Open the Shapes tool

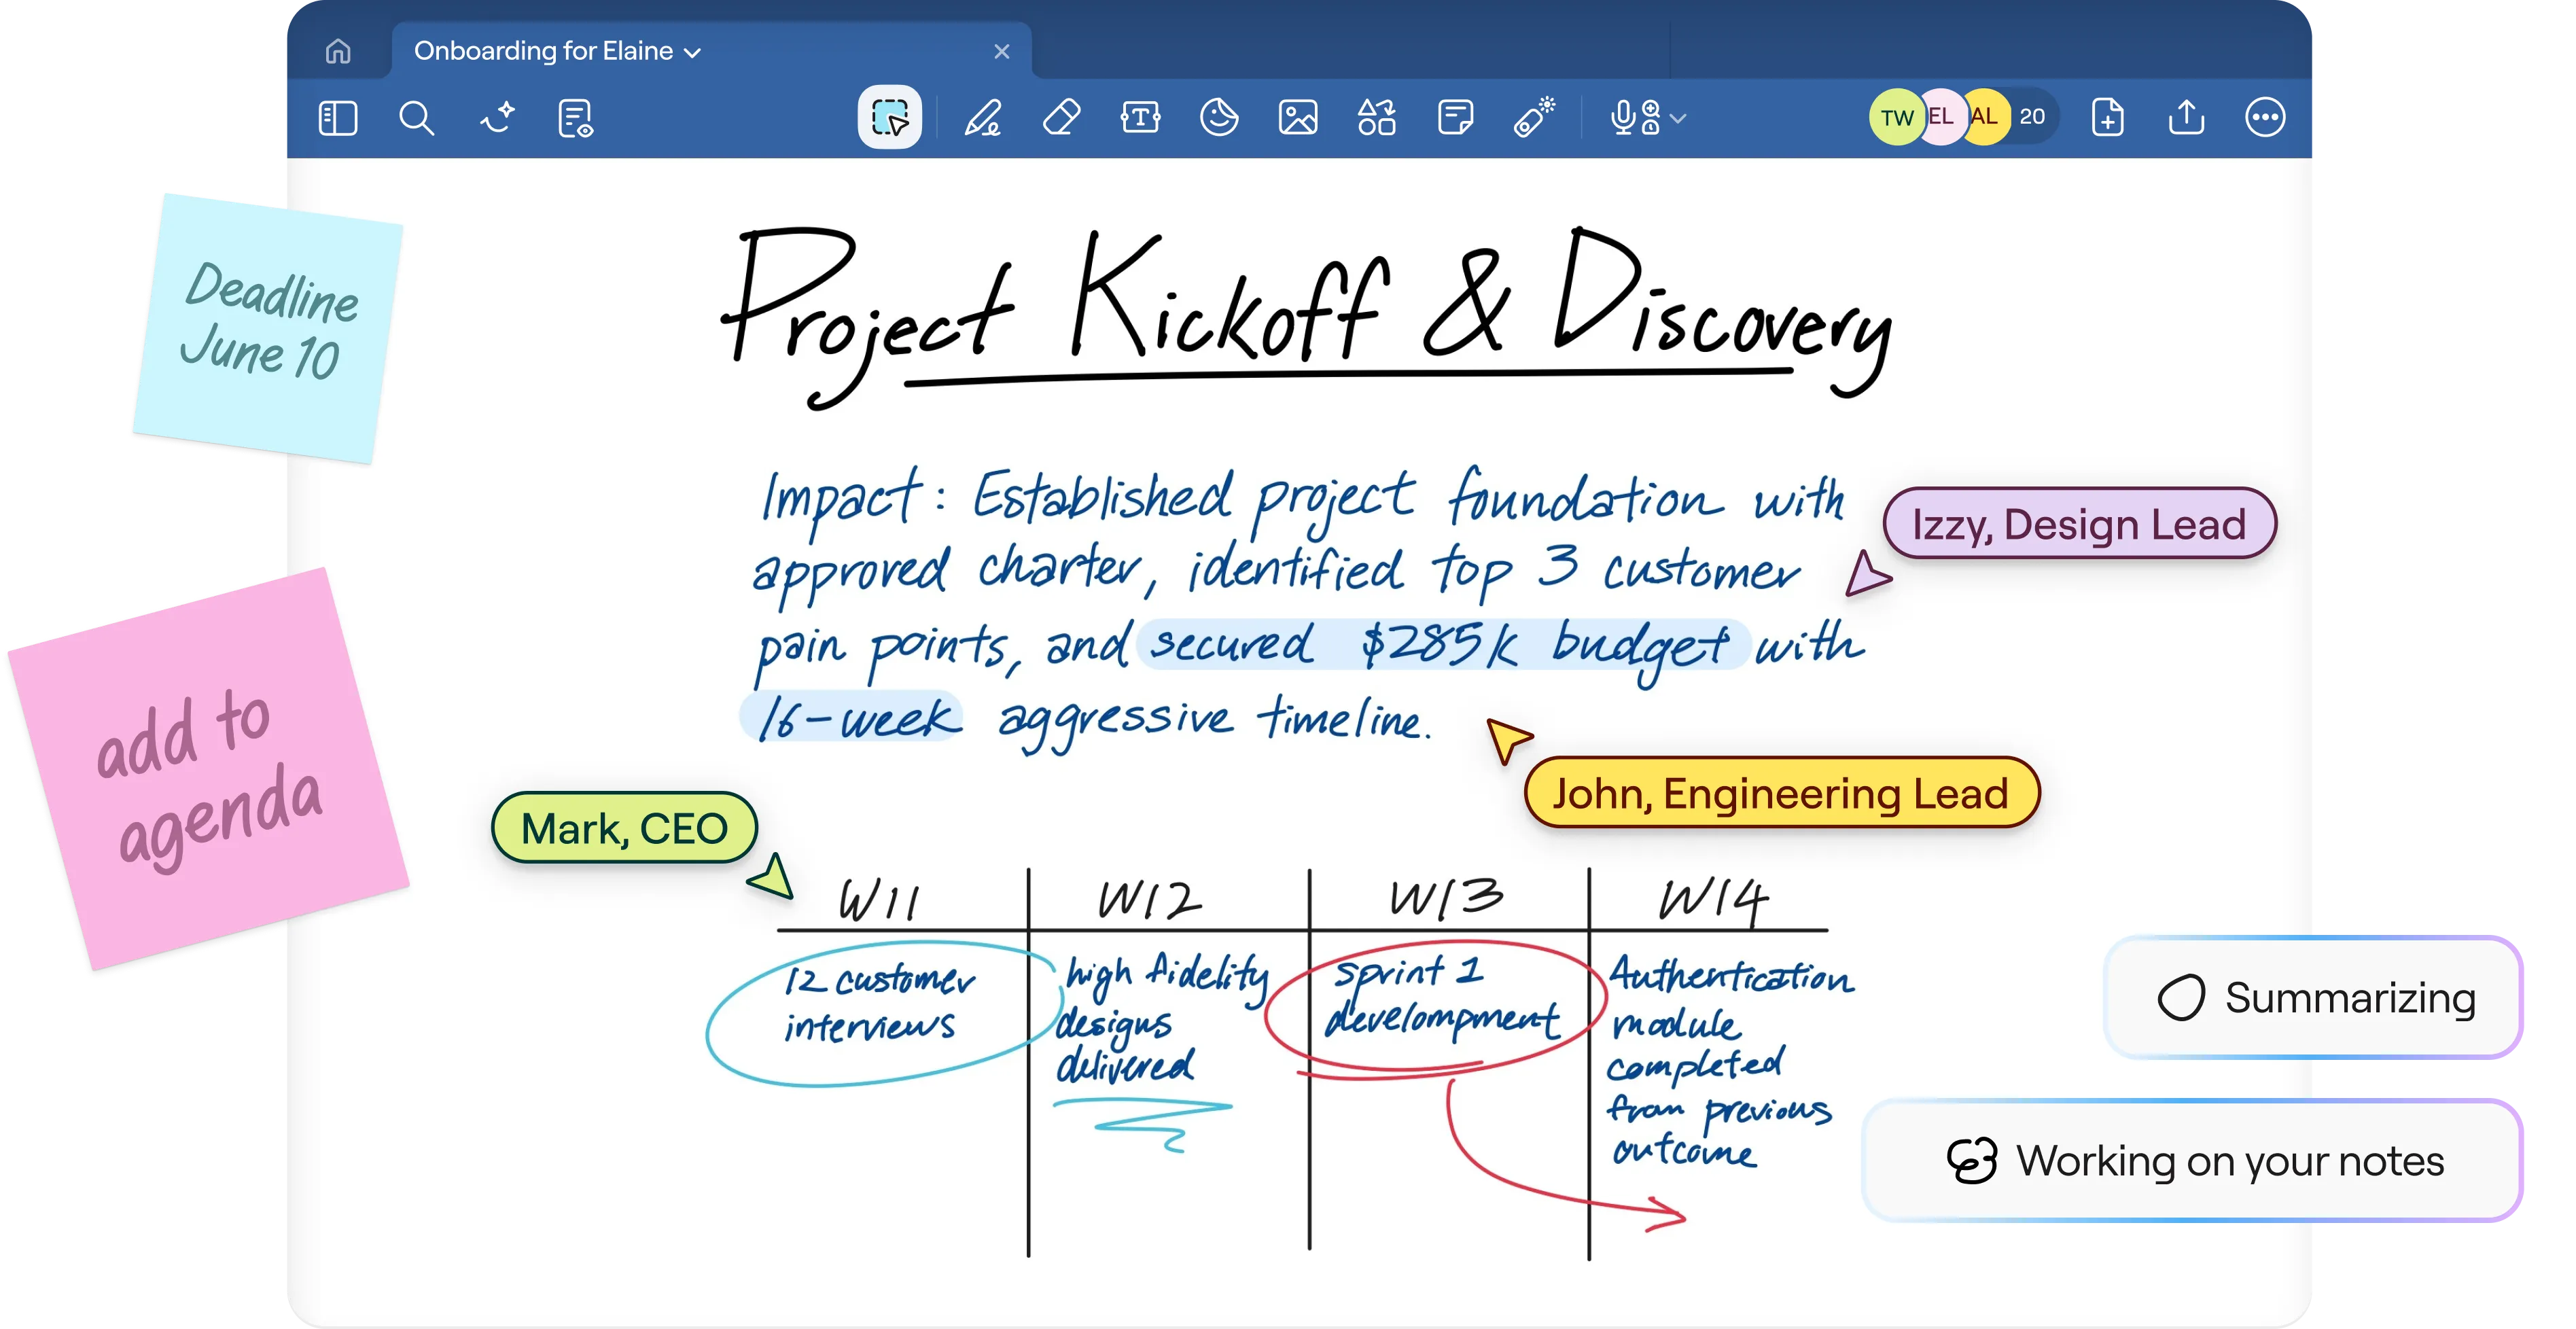pos(1376,118)
